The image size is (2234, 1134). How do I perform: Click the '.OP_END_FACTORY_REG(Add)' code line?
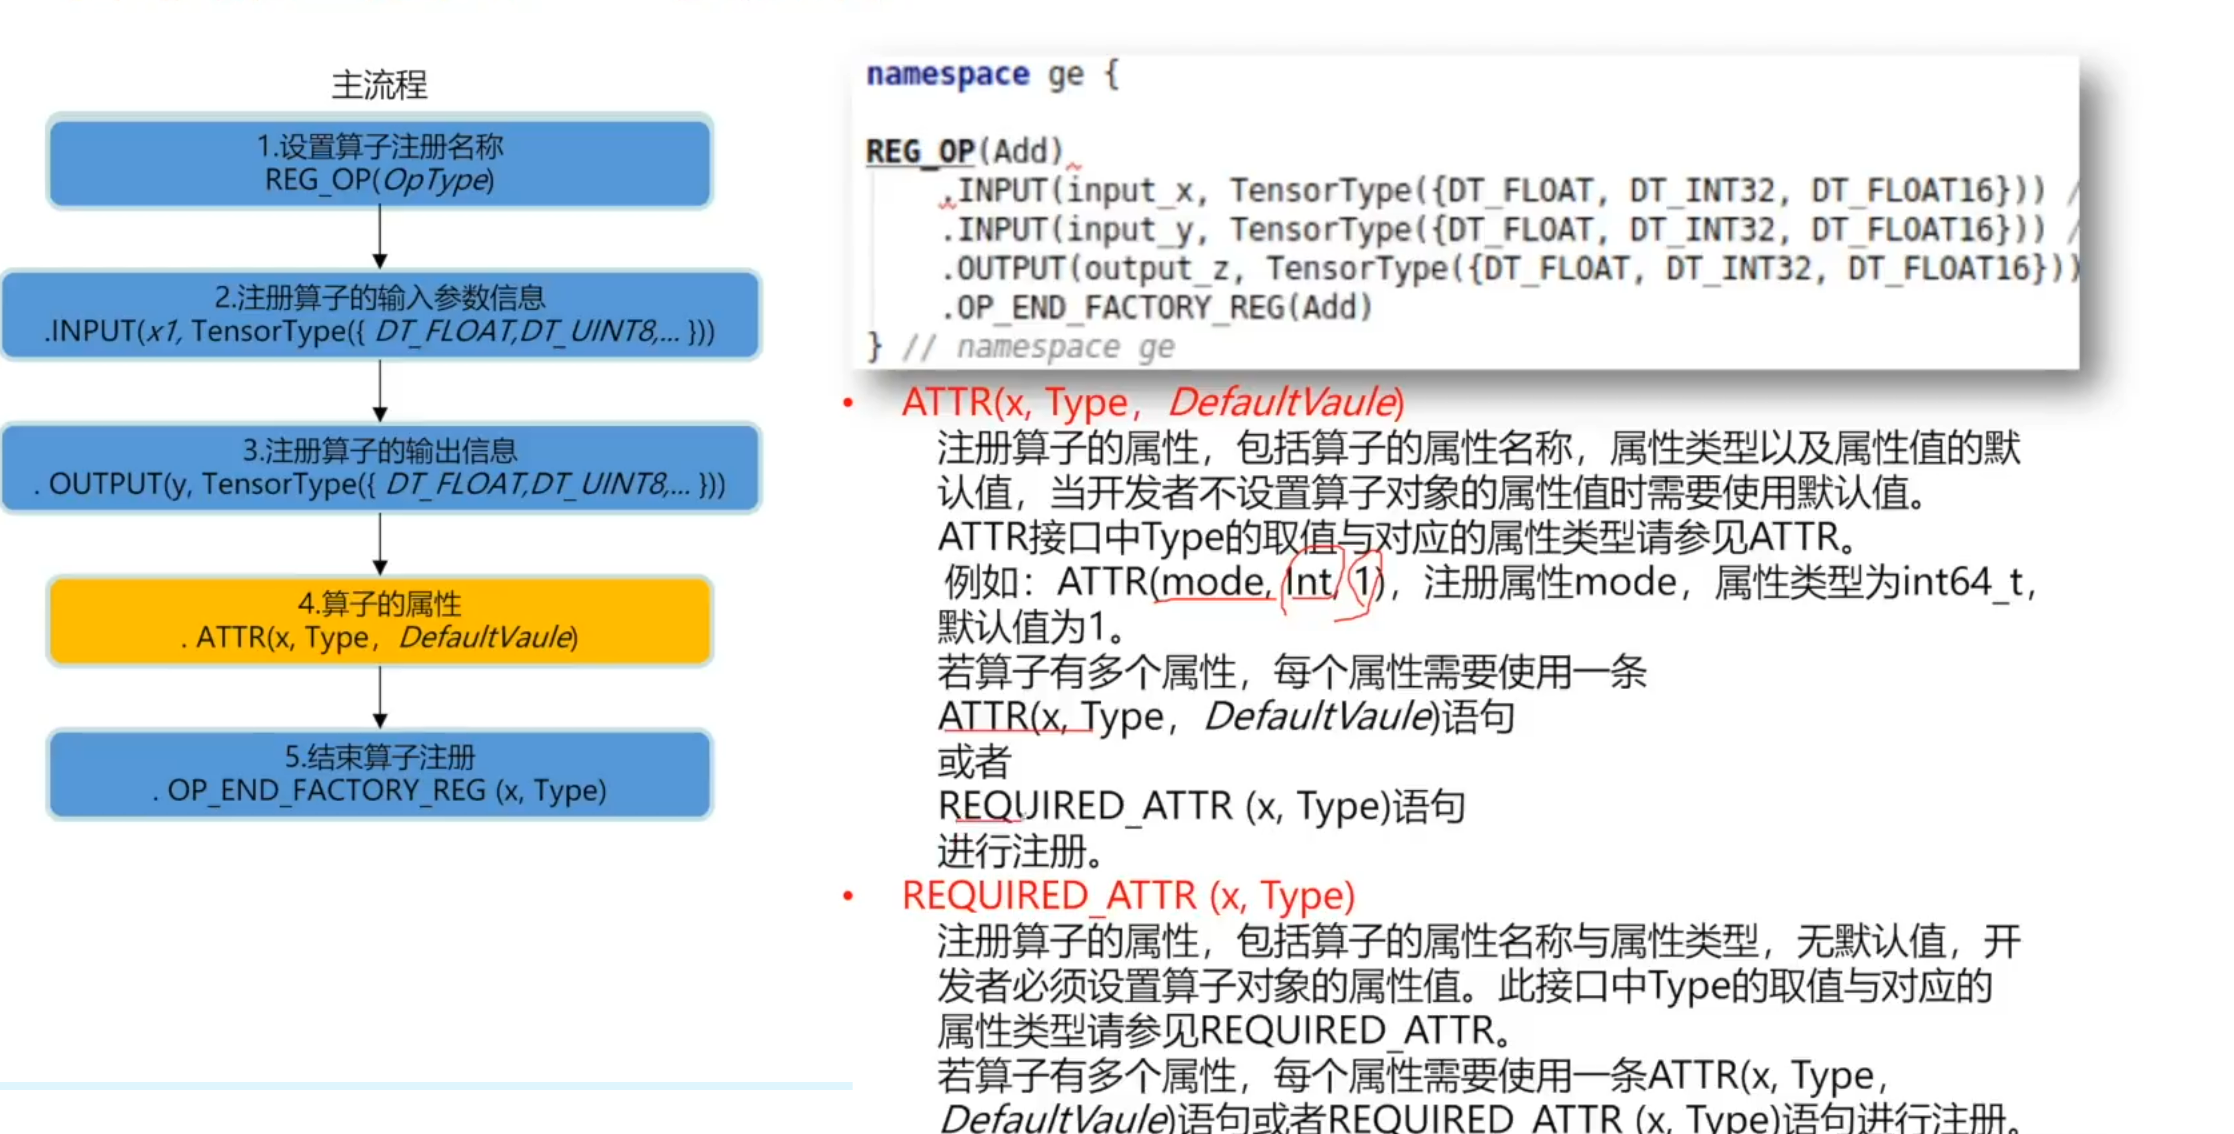coord(1156,307)
